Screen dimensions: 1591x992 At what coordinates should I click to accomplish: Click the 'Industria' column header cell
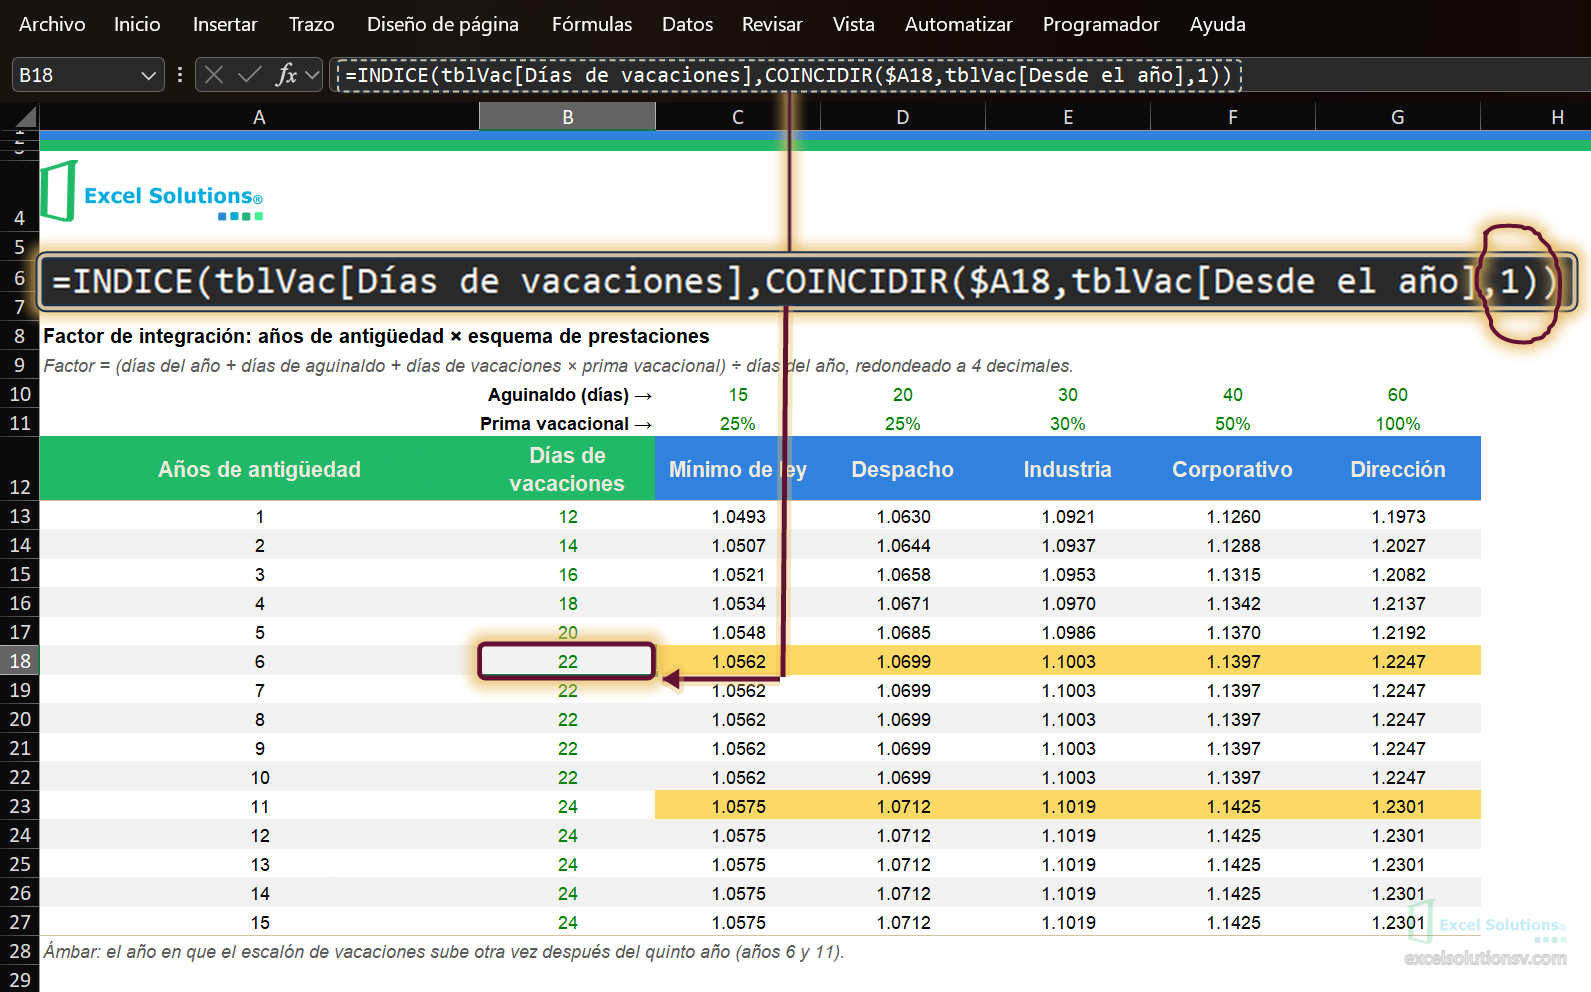tap(1067, 469)
